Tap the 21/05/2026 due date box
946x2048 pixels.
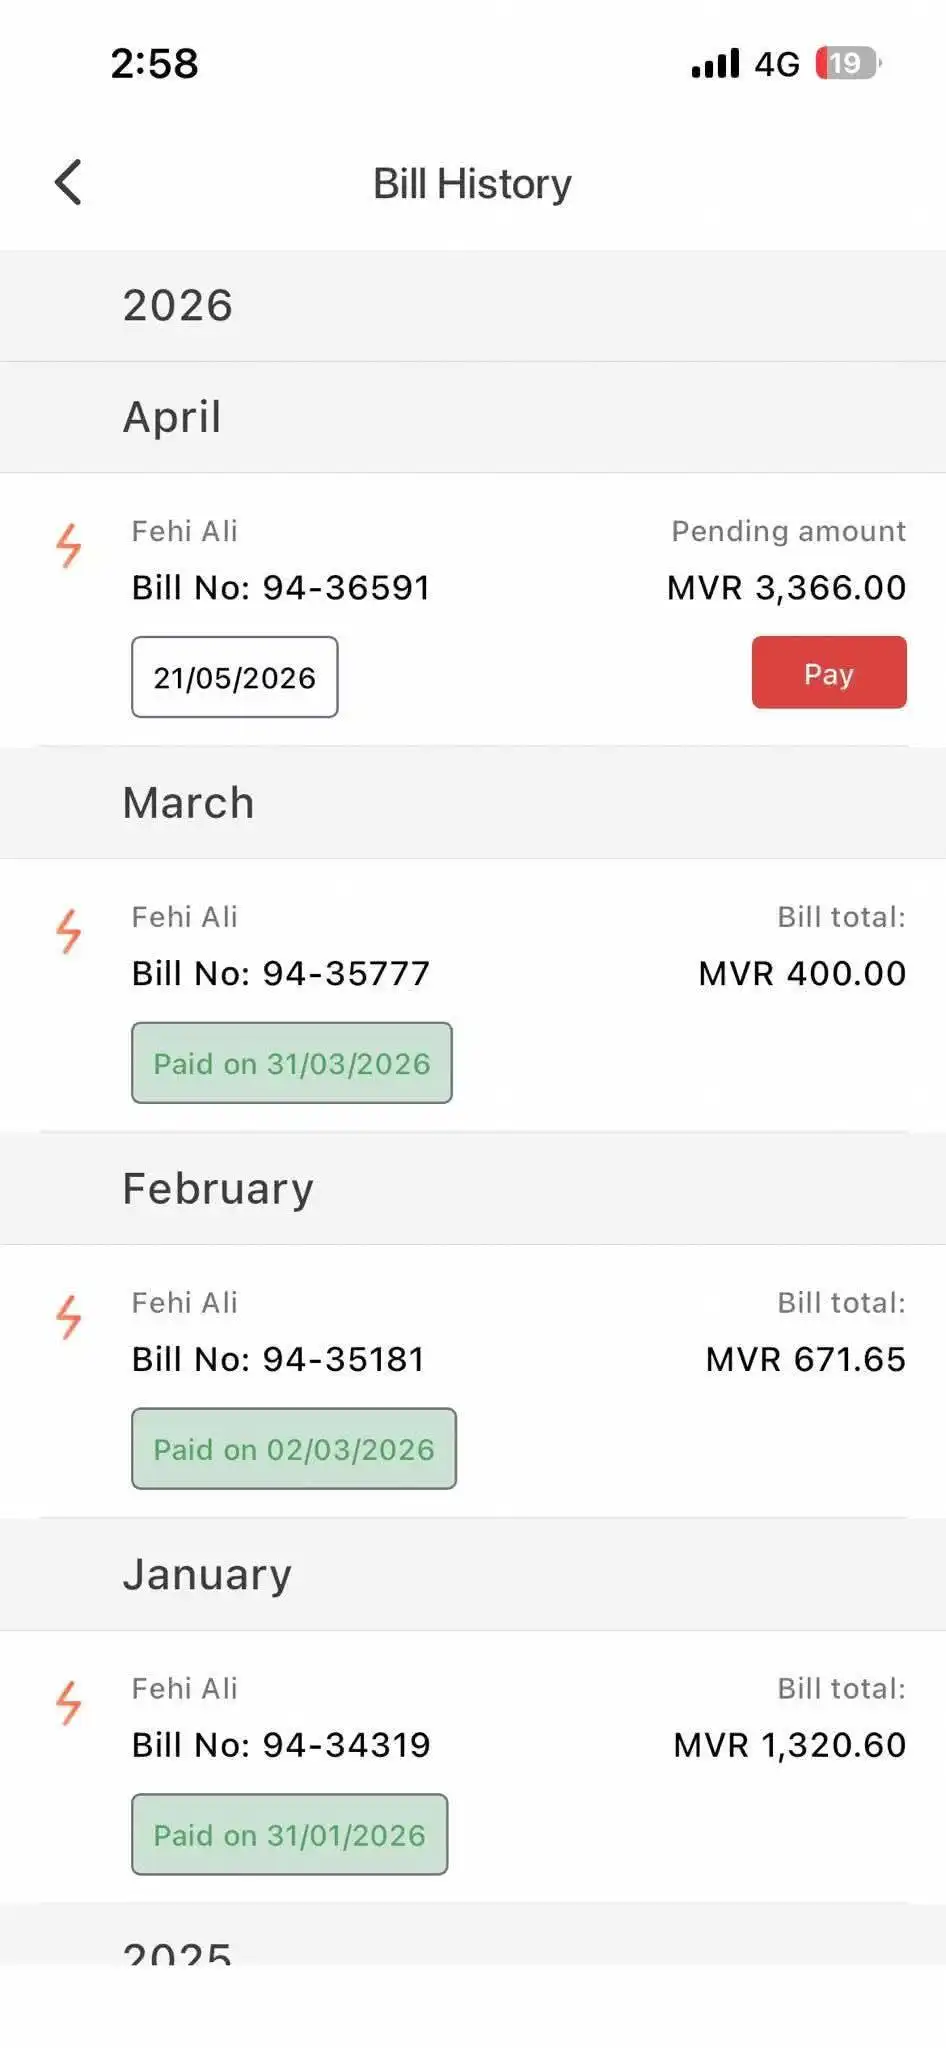235,677
